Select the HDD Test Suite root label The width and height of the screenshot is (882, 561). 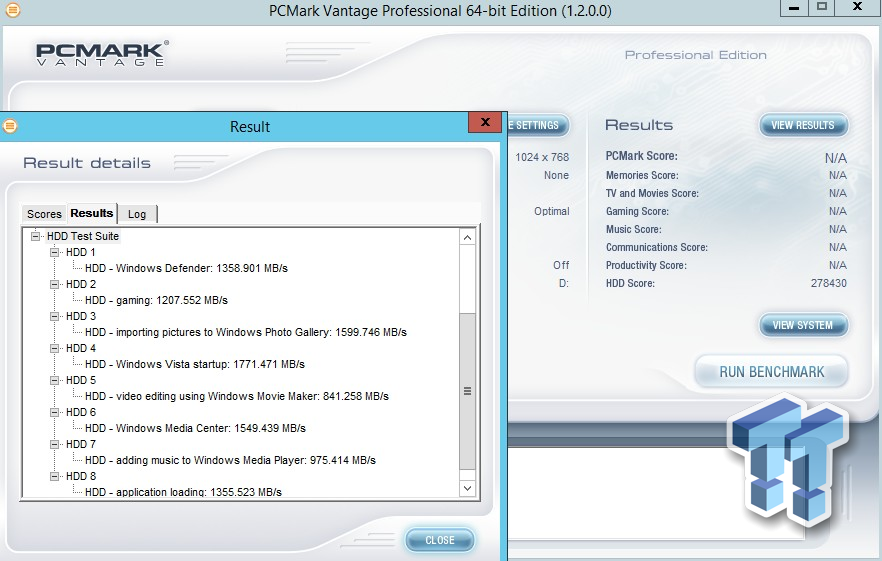83,236
